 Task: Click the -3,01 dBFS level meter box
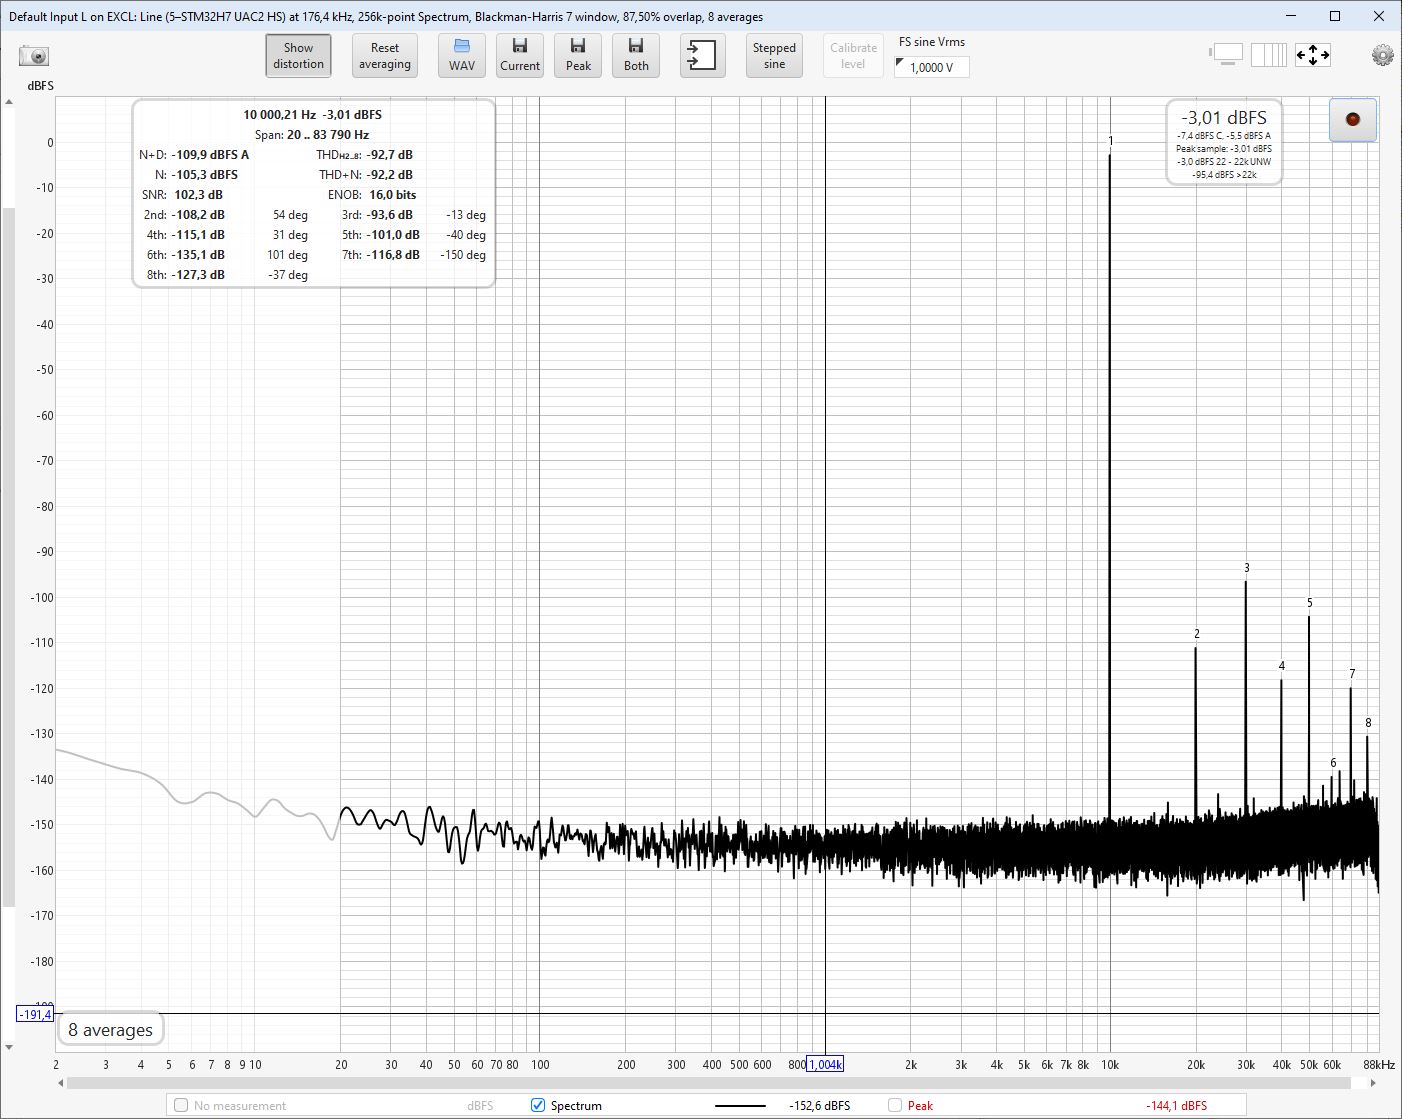coord(1224,143)
